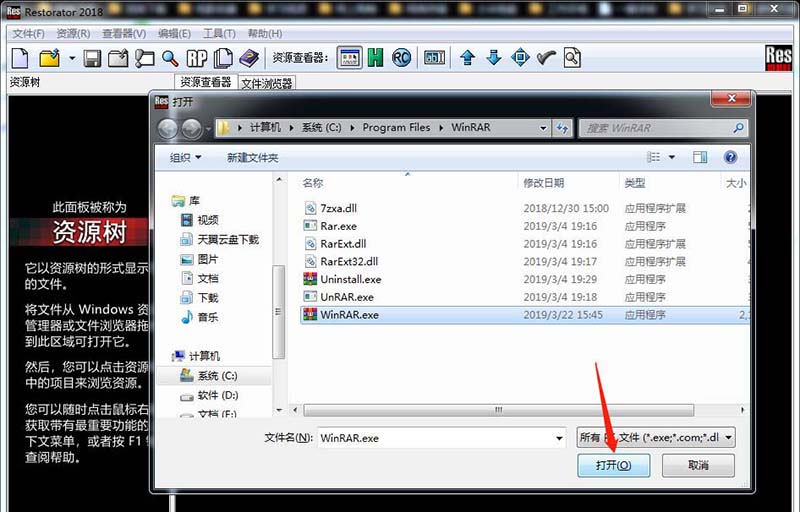Click the magnifier Find icon in toolbar
This screenshot has height=512, width=800.
[x=170, y=58]
